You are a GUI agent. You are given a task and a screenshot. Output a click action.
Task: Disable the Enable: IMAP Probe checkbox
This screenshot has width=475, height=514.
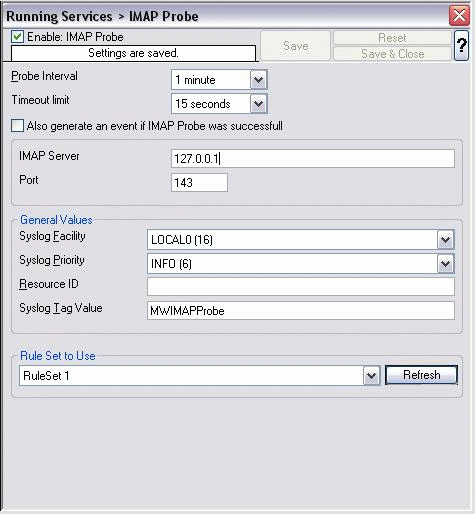[17, 37]
